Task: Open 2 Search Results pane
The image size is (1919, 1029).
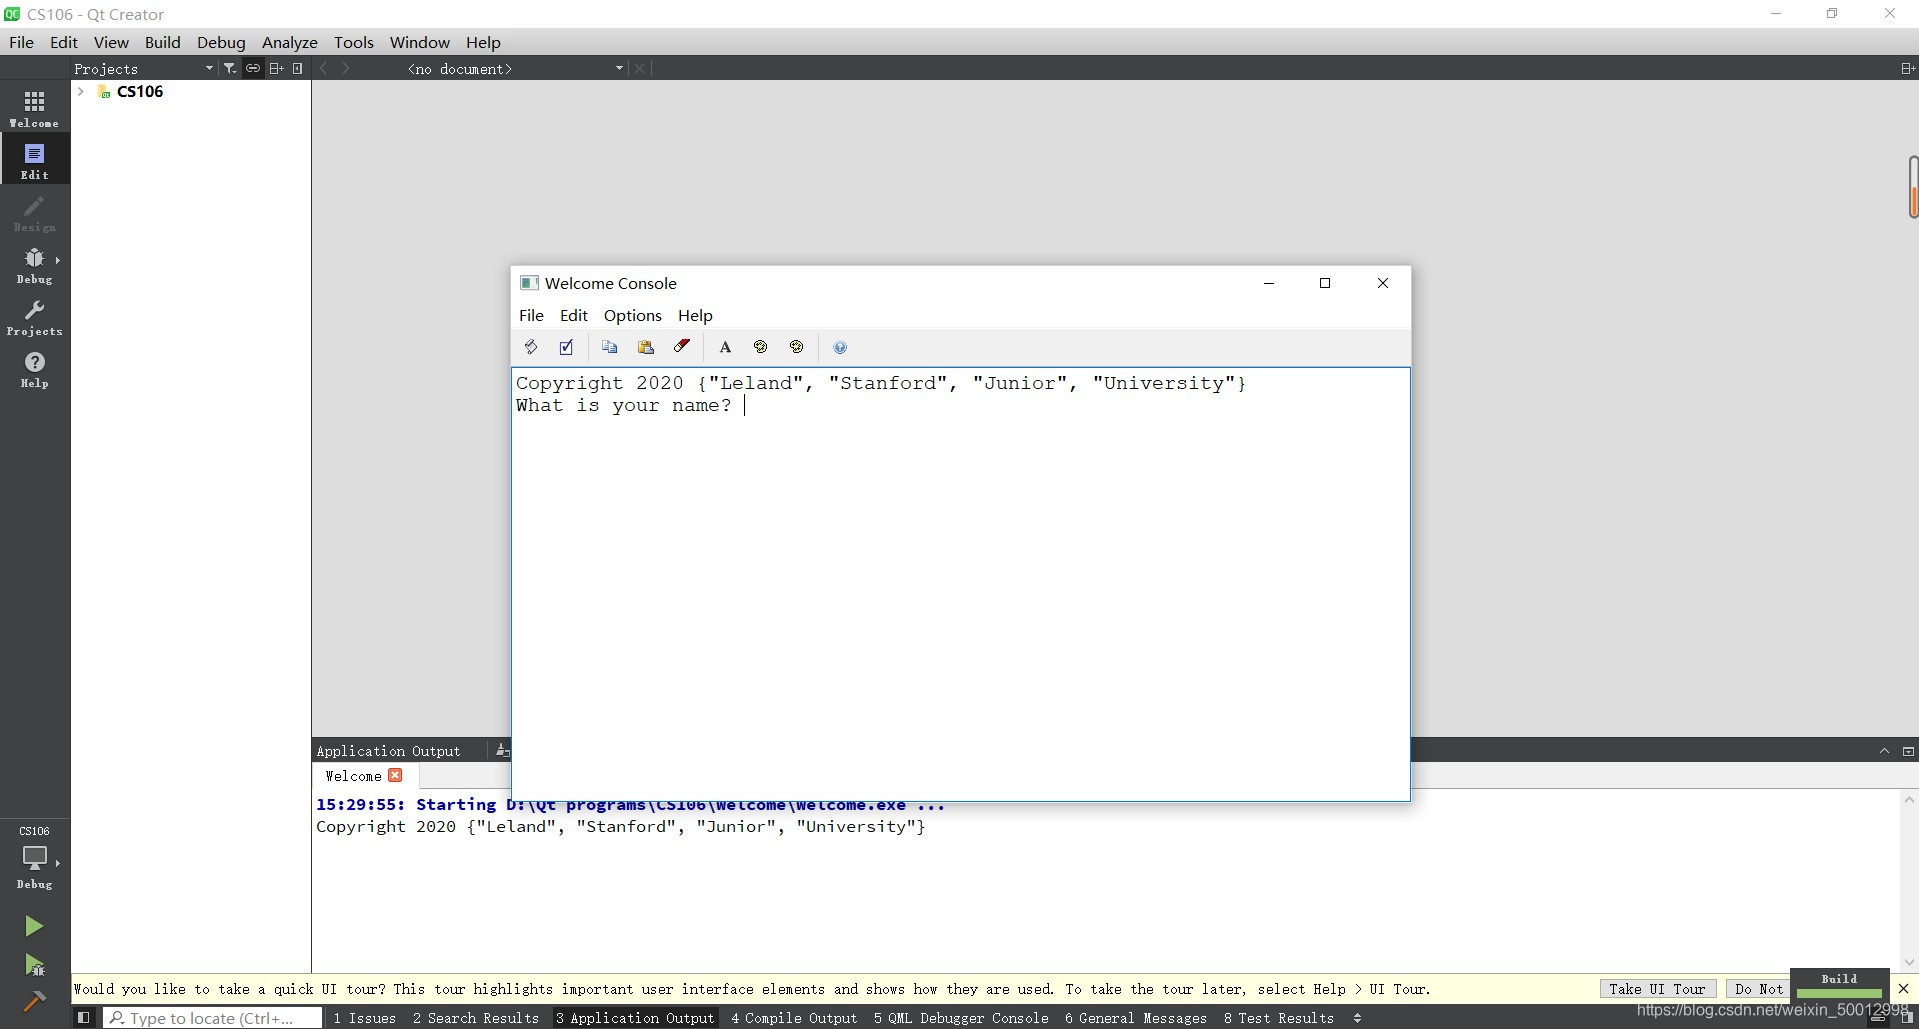Action: click(476, 1017)
